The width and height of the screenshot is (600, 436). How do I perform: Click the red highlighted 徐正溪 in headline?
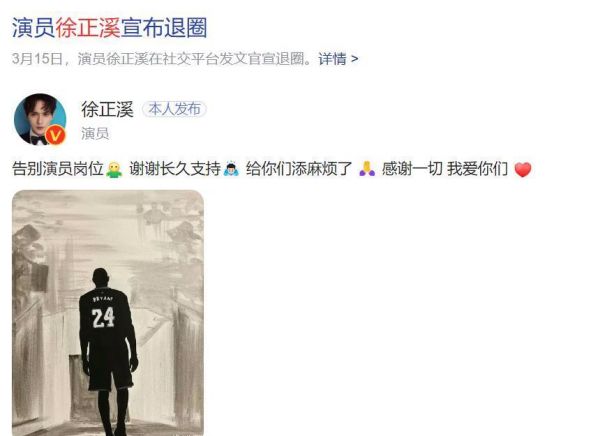click(88, 28)
